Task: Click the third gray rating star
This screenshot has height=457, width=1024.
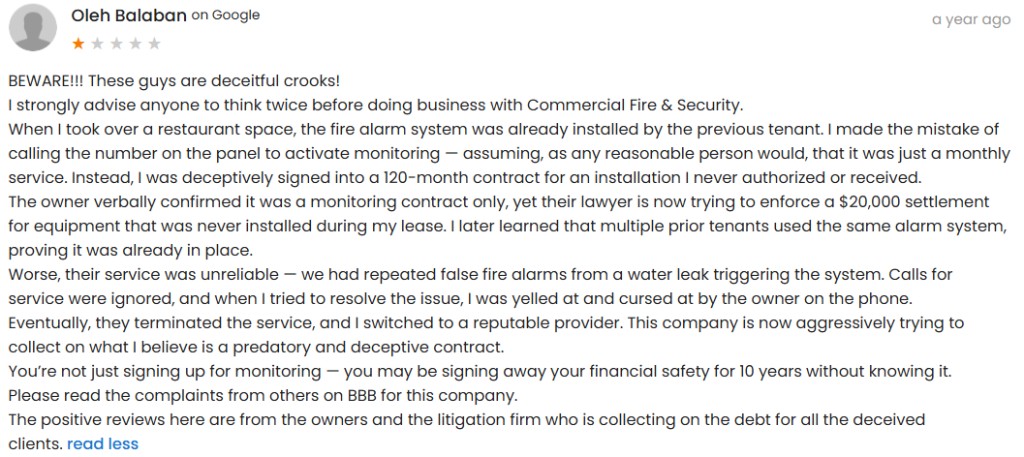Action: click(x=116, y=44)
